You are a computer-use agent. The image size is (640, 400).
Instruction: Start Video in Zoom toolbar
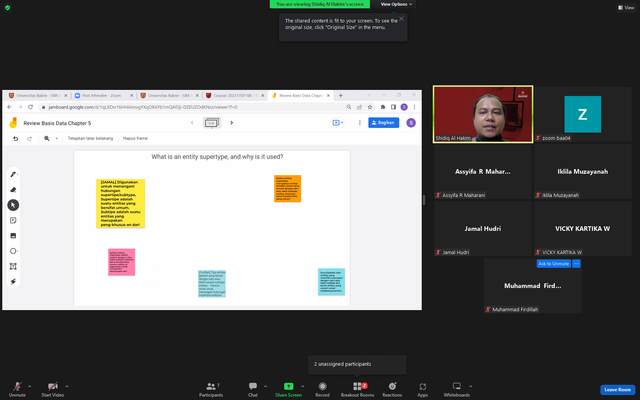pyautogui.click(x=53, y=389)
